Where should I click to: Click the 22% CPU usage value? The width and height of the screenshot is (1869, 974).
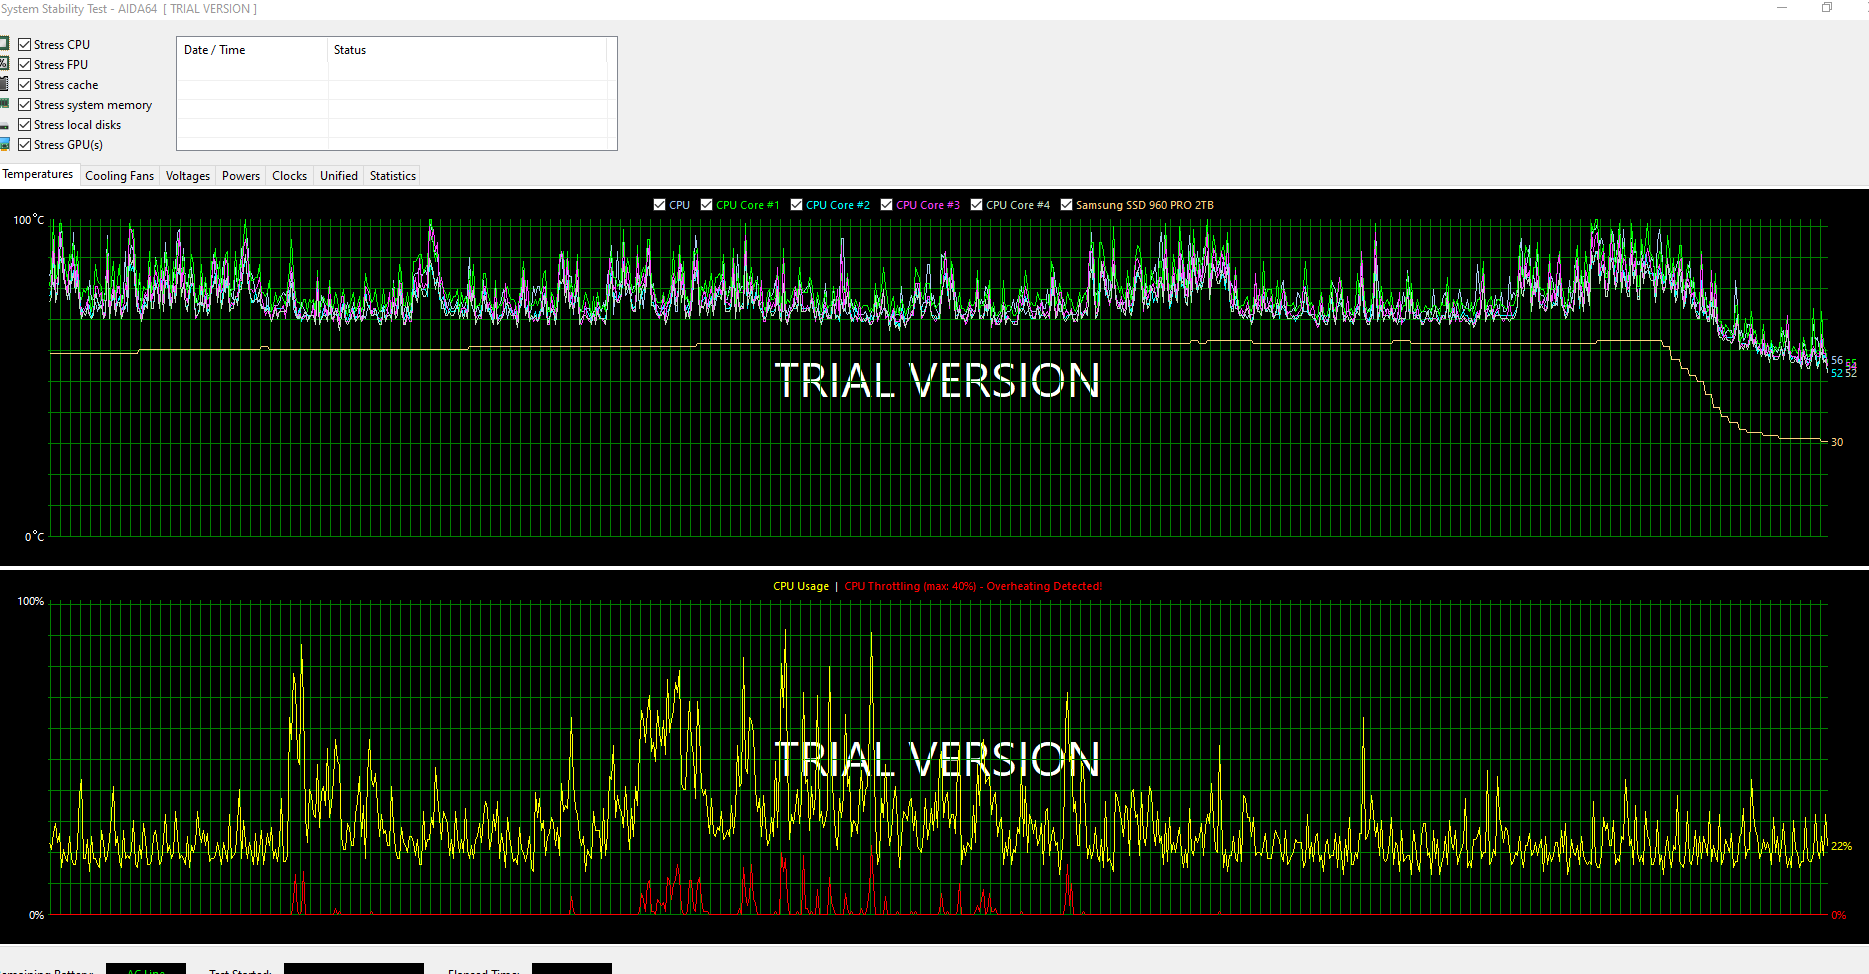pos(1841,846)
